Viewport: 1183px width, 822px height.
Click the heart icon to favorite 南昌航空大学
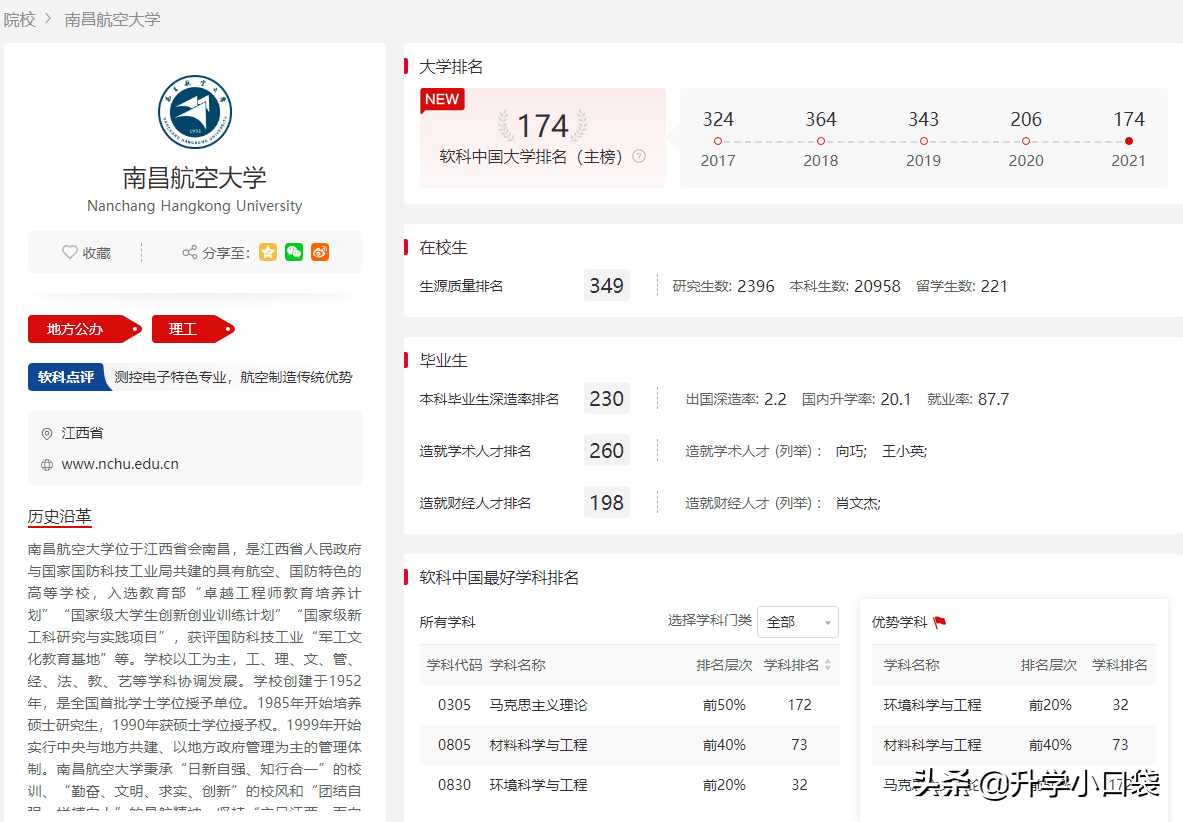(x=69, y=252)
